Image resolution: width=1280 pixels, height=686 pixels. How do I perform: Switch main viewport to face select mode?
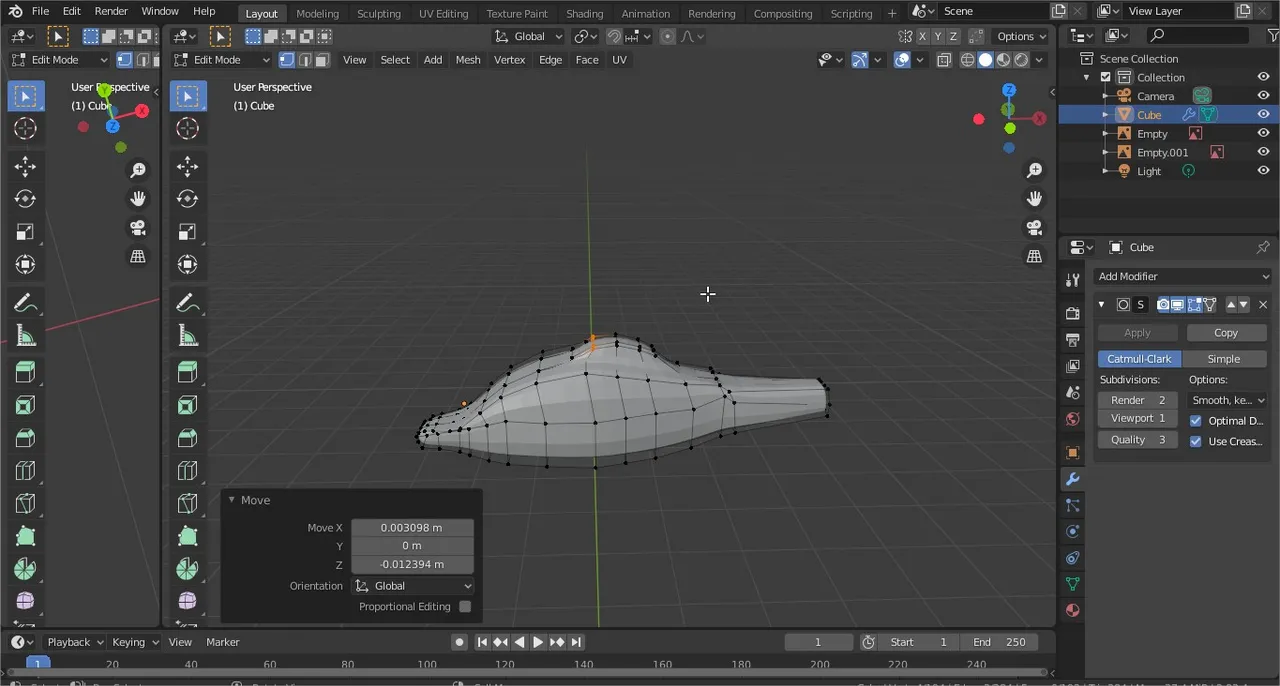tap(322, 60)
